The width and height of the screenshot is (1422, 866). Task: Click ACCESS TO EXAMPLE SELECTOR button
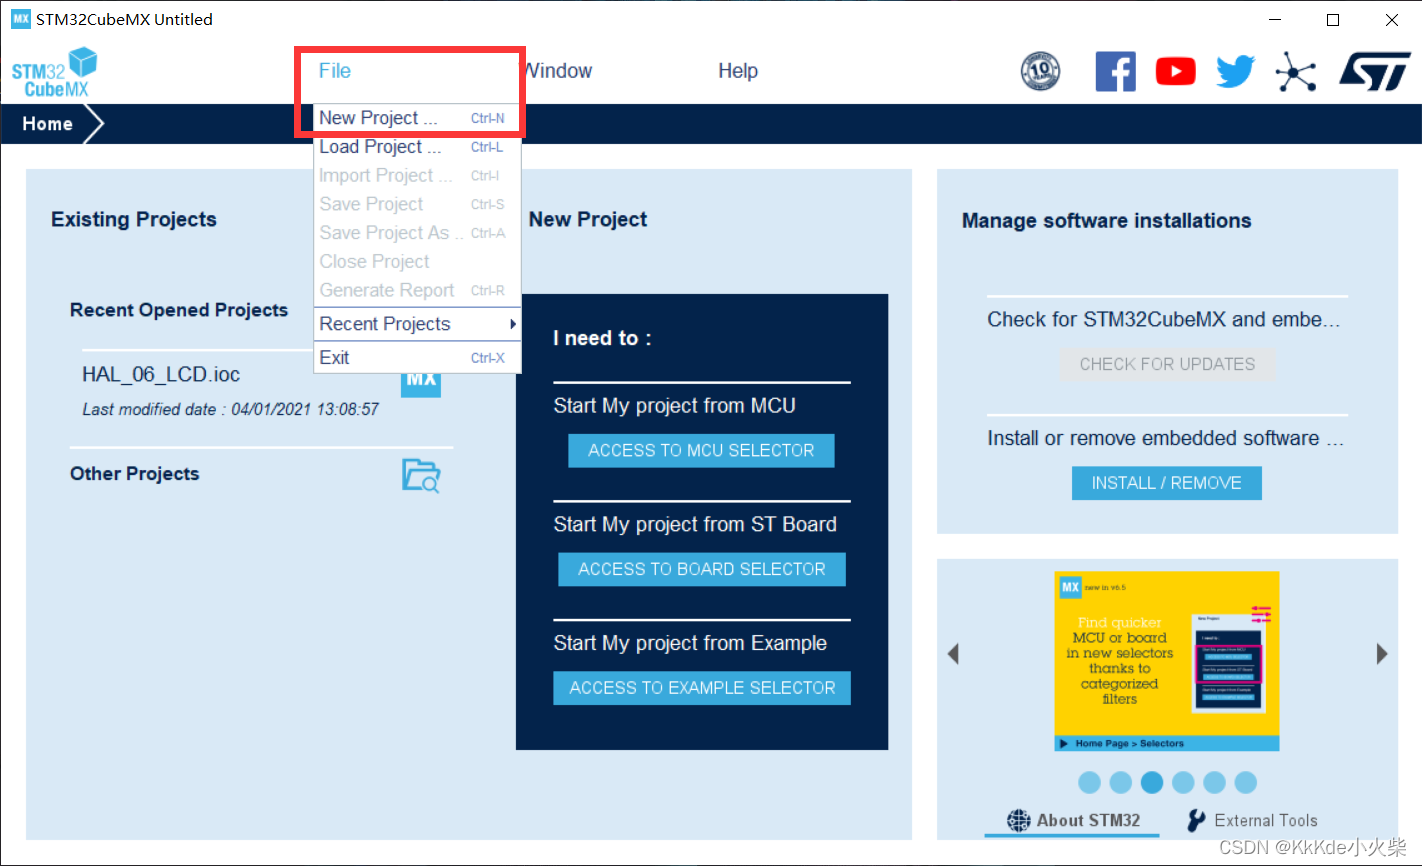click(702, 688)
